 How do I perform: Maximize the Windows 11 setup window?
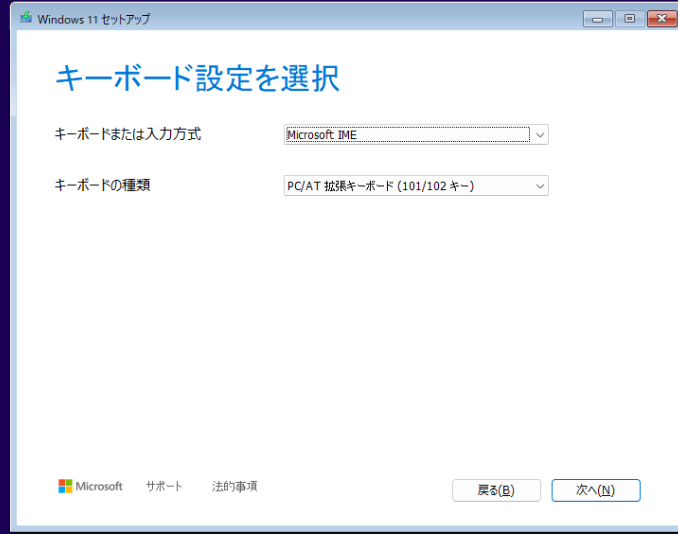coord(630,19)
